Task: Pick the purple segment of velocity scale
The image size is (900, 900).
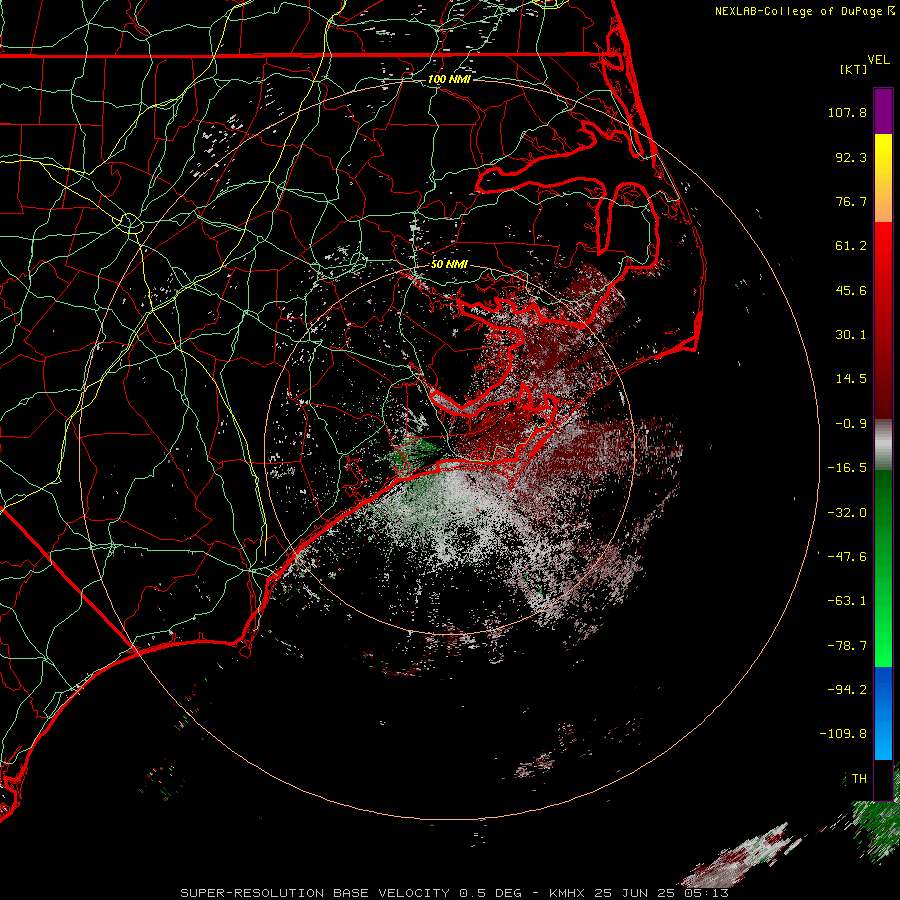Action: 883,111
